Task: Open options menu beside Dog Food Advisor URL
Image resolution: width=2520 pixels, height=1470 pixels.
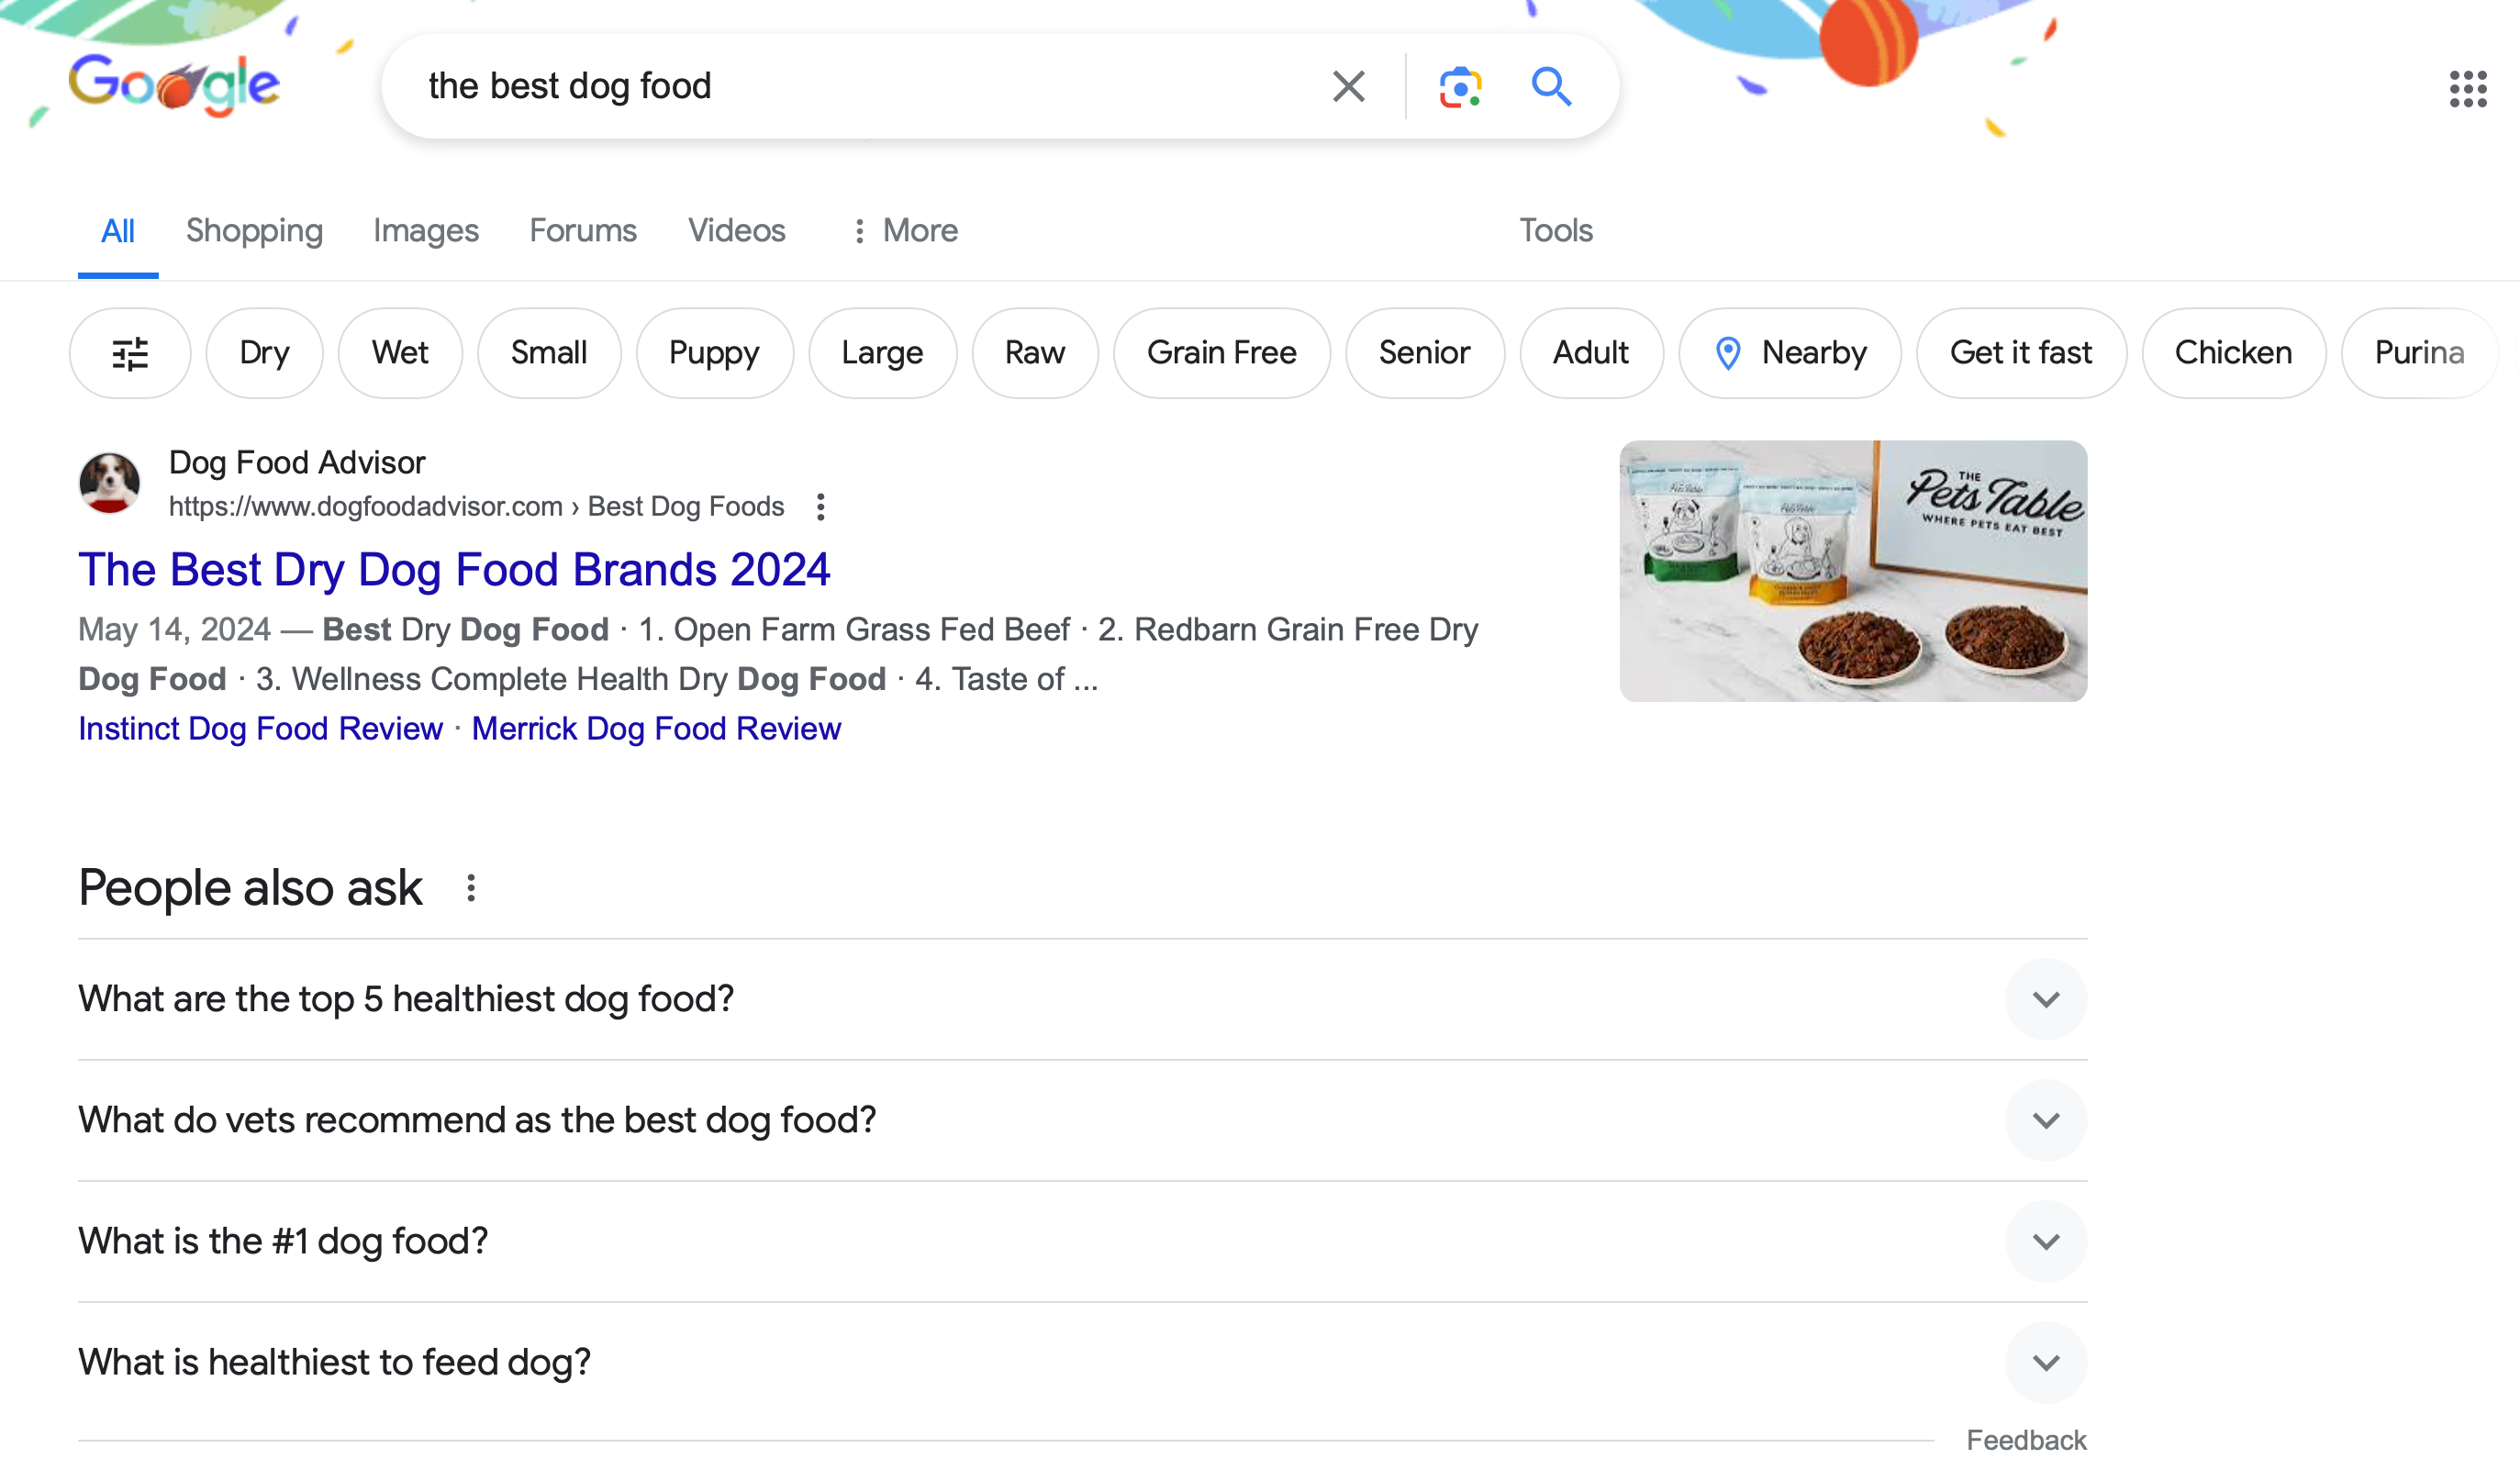Action: (x=820, y=507)
